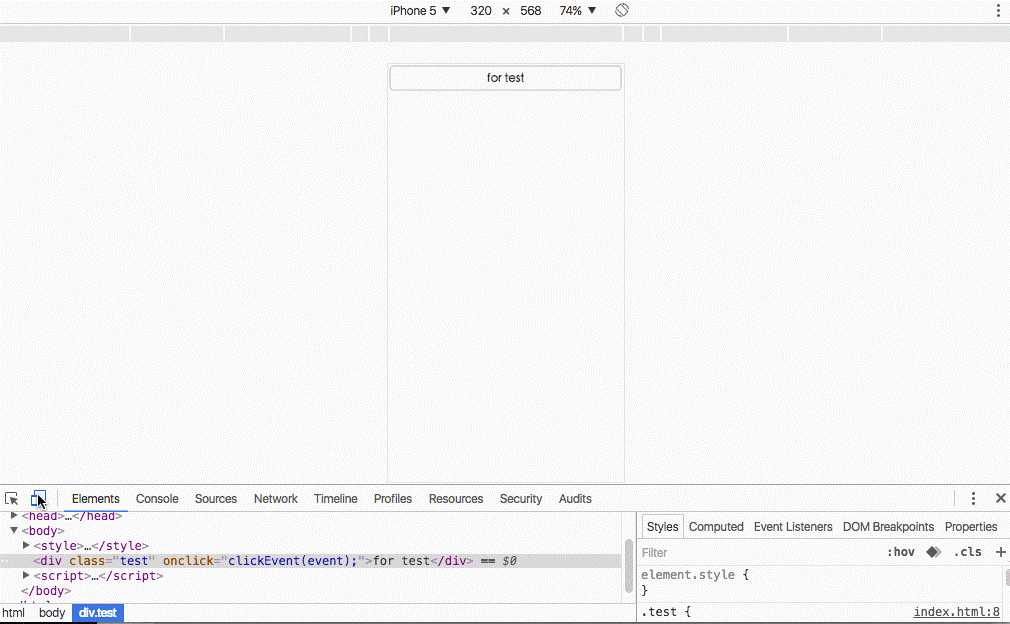Open the Properties sidebar tab

click(971, 527)
